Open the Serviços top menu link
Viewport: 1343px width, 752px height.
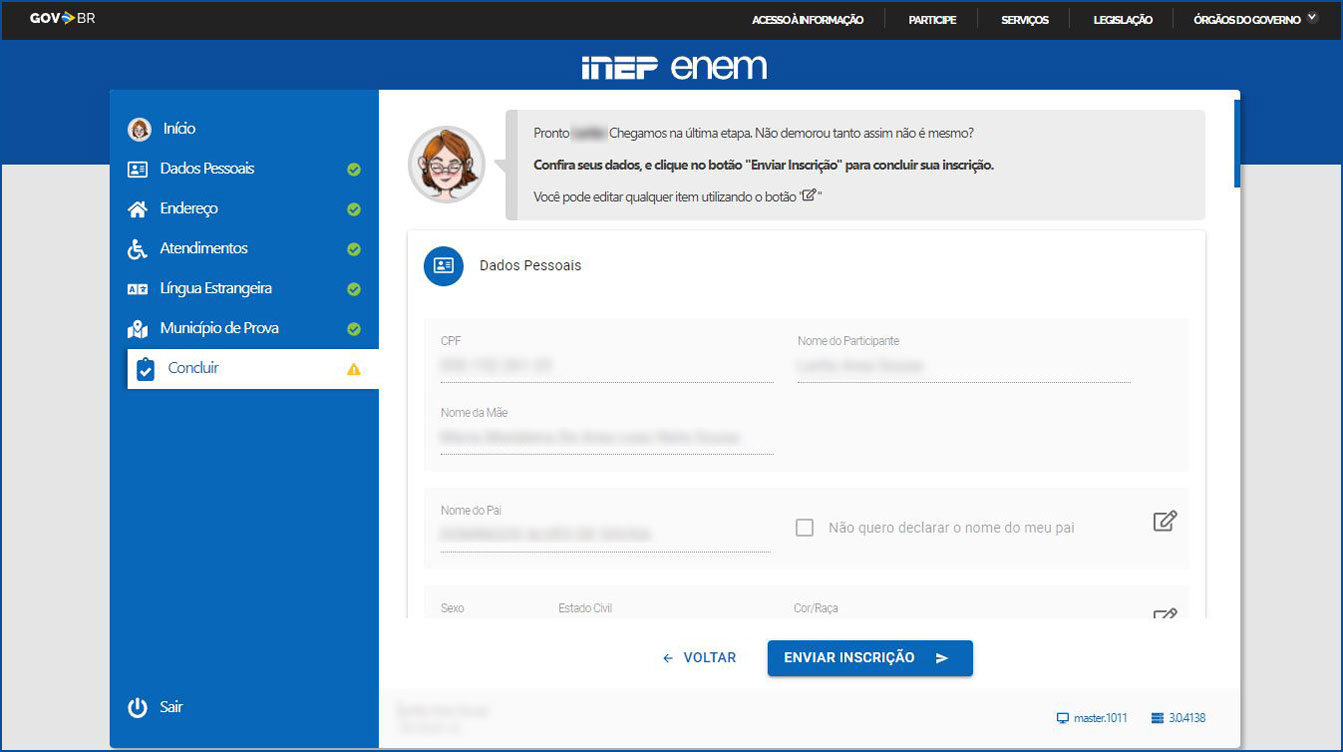point(1024,19)
